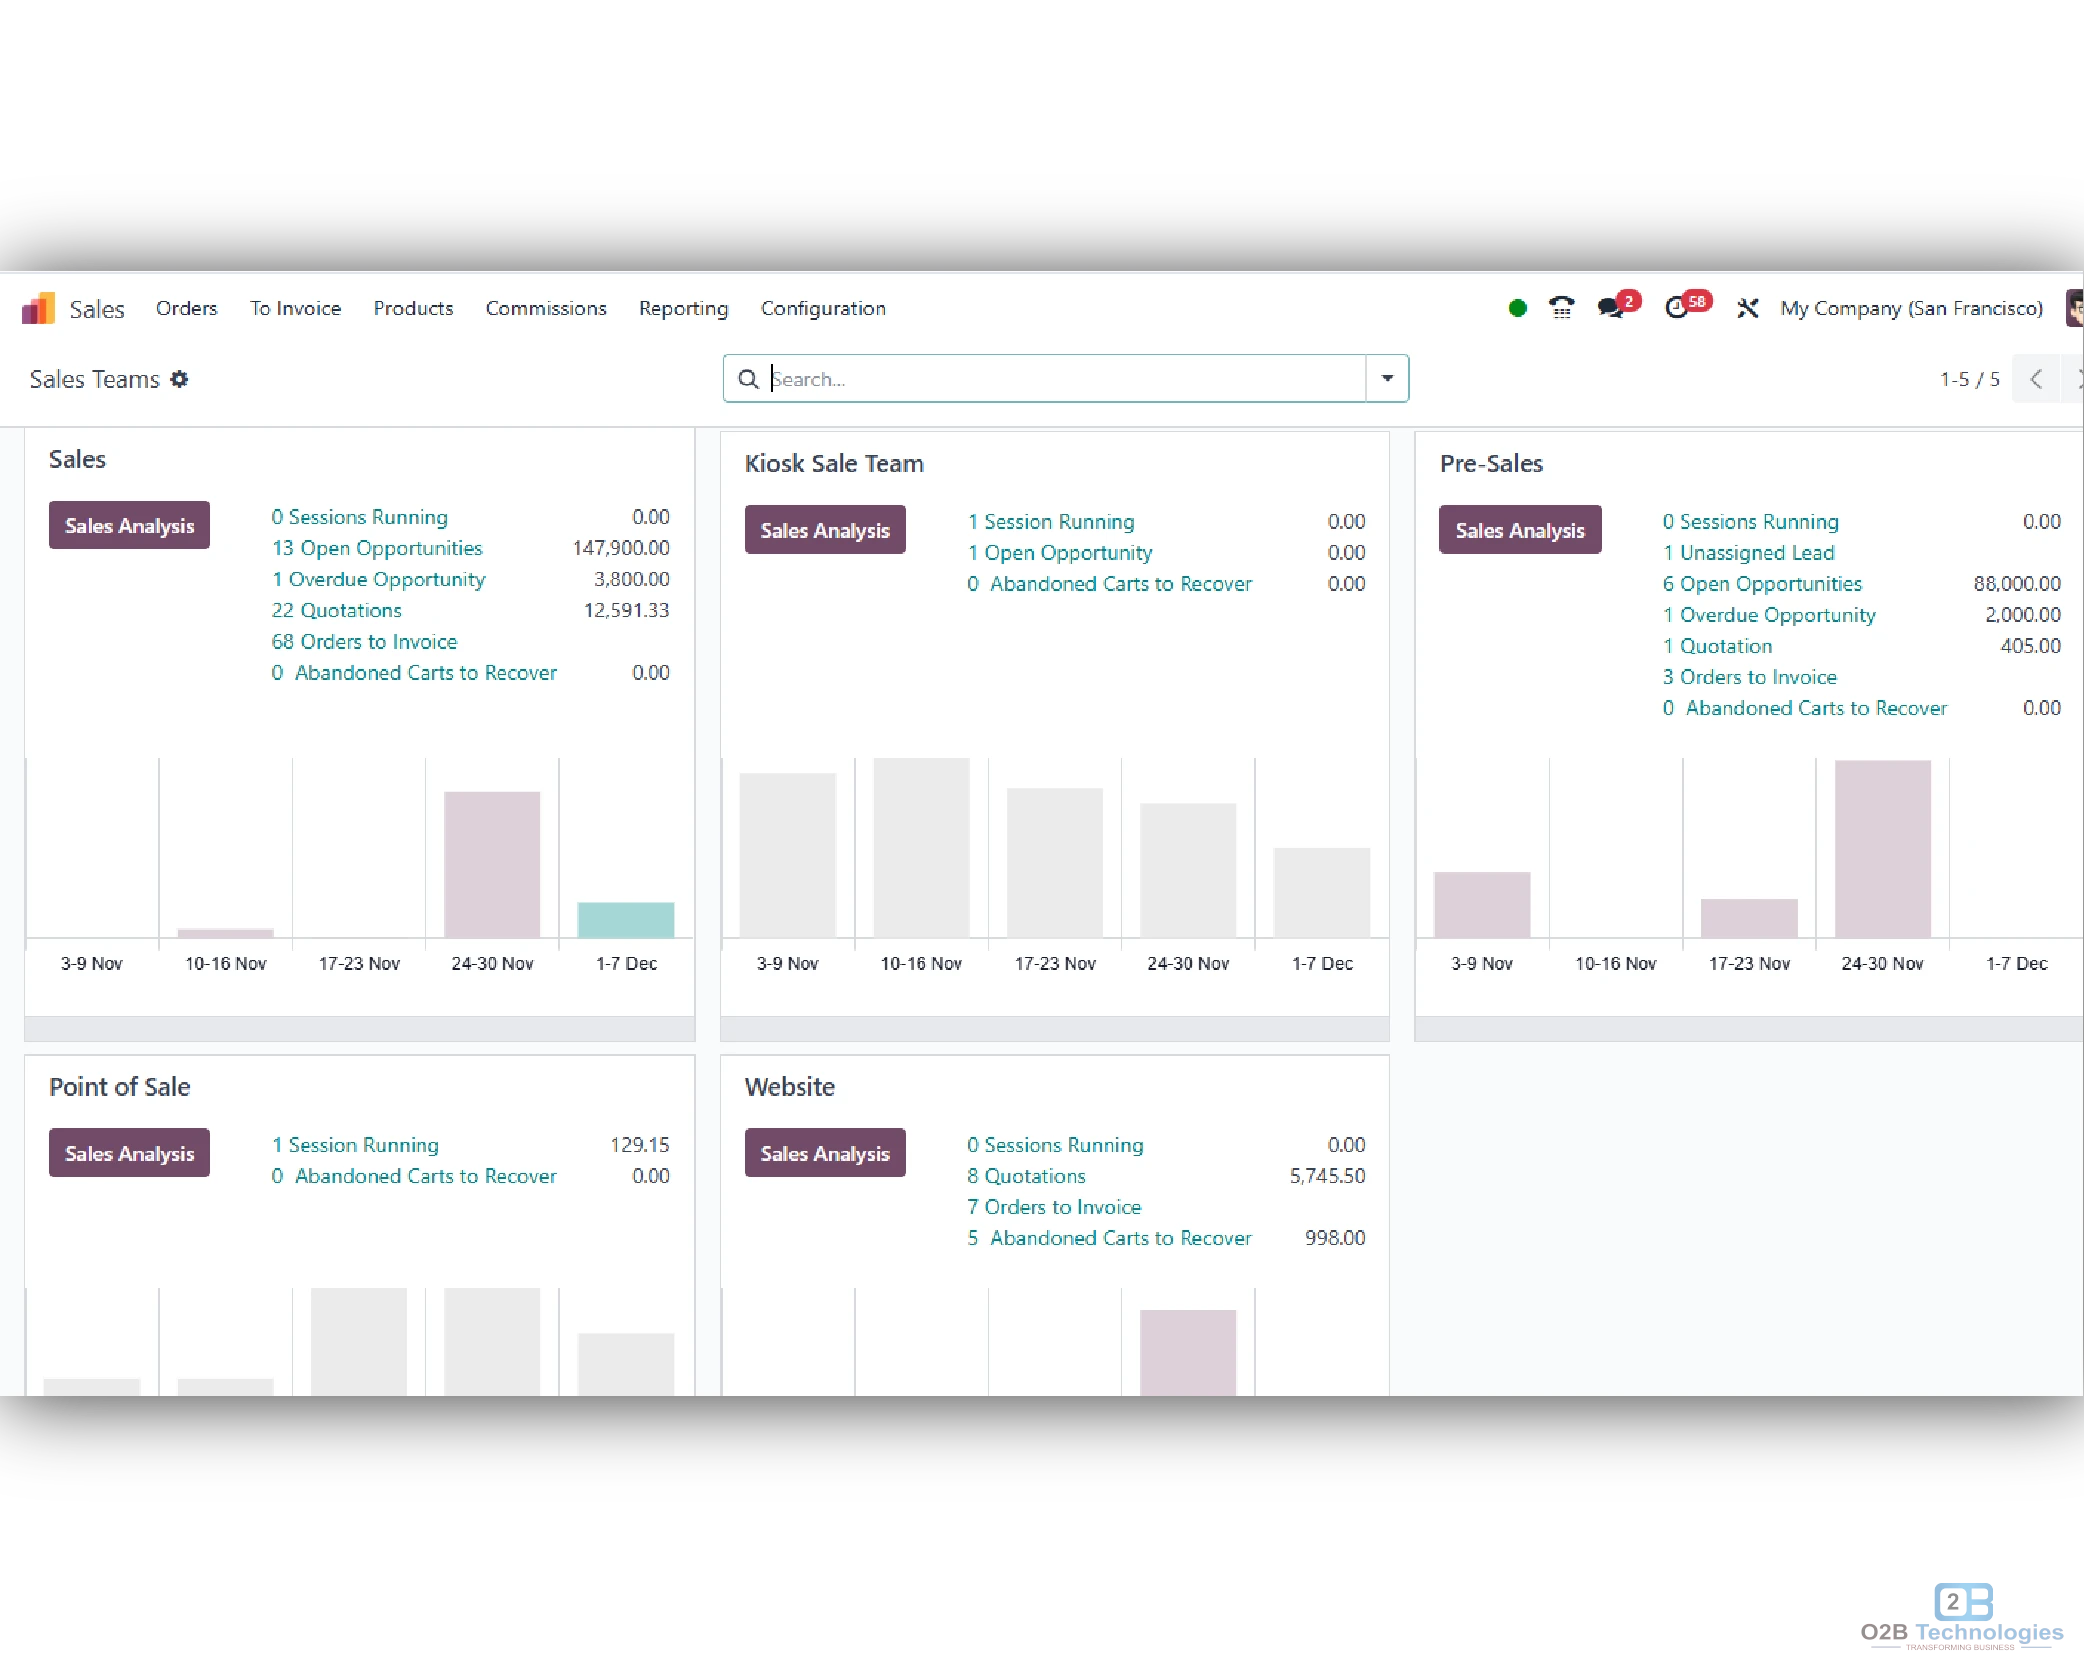This screenshot has height=1667, width=2084.
Task: Open messages with 2 notifications
Action: (x=1610, y=308)
